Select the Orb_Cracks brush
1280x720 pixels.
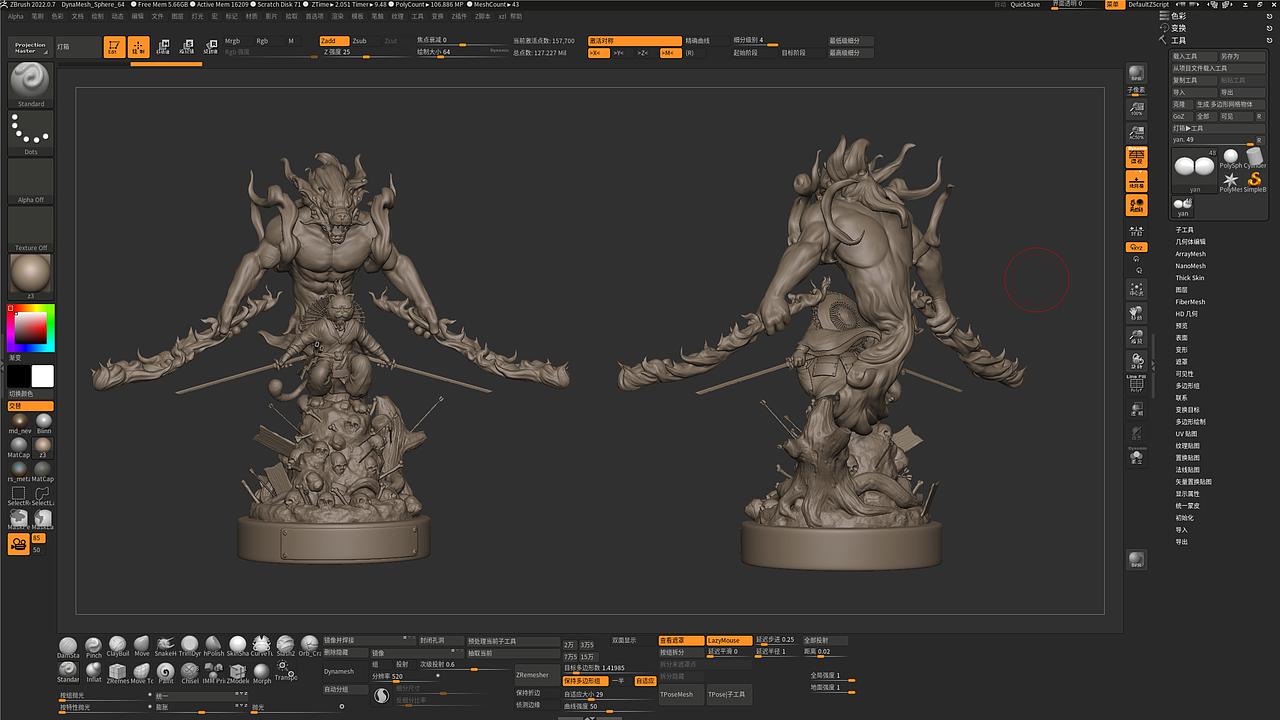point(310,648)
